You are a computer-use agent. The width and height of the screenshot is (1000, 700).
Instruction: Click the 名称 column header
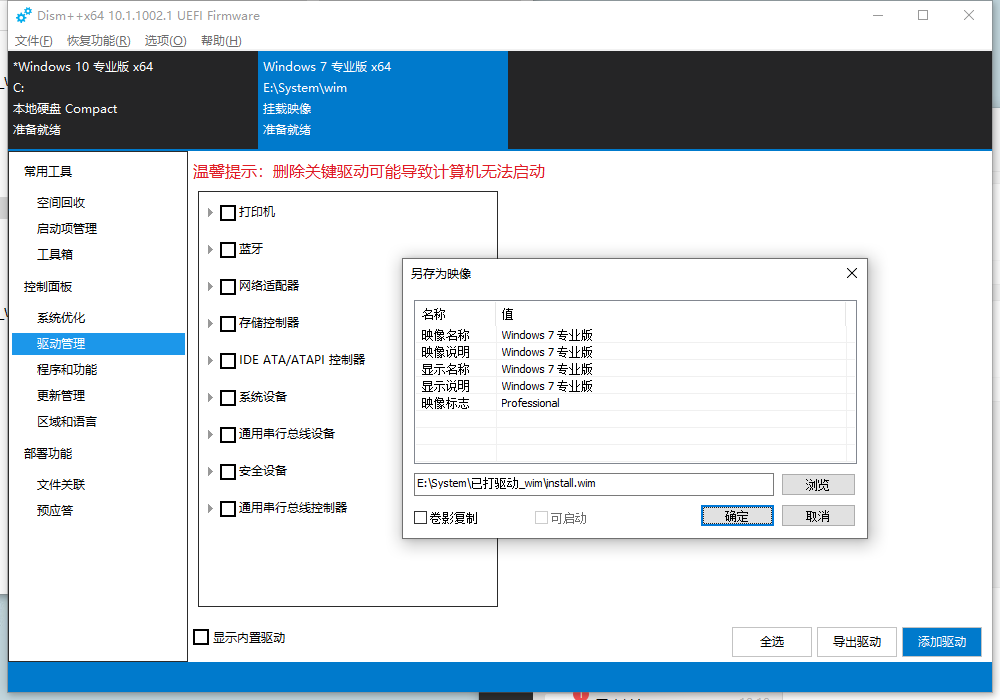coord(455,314)
